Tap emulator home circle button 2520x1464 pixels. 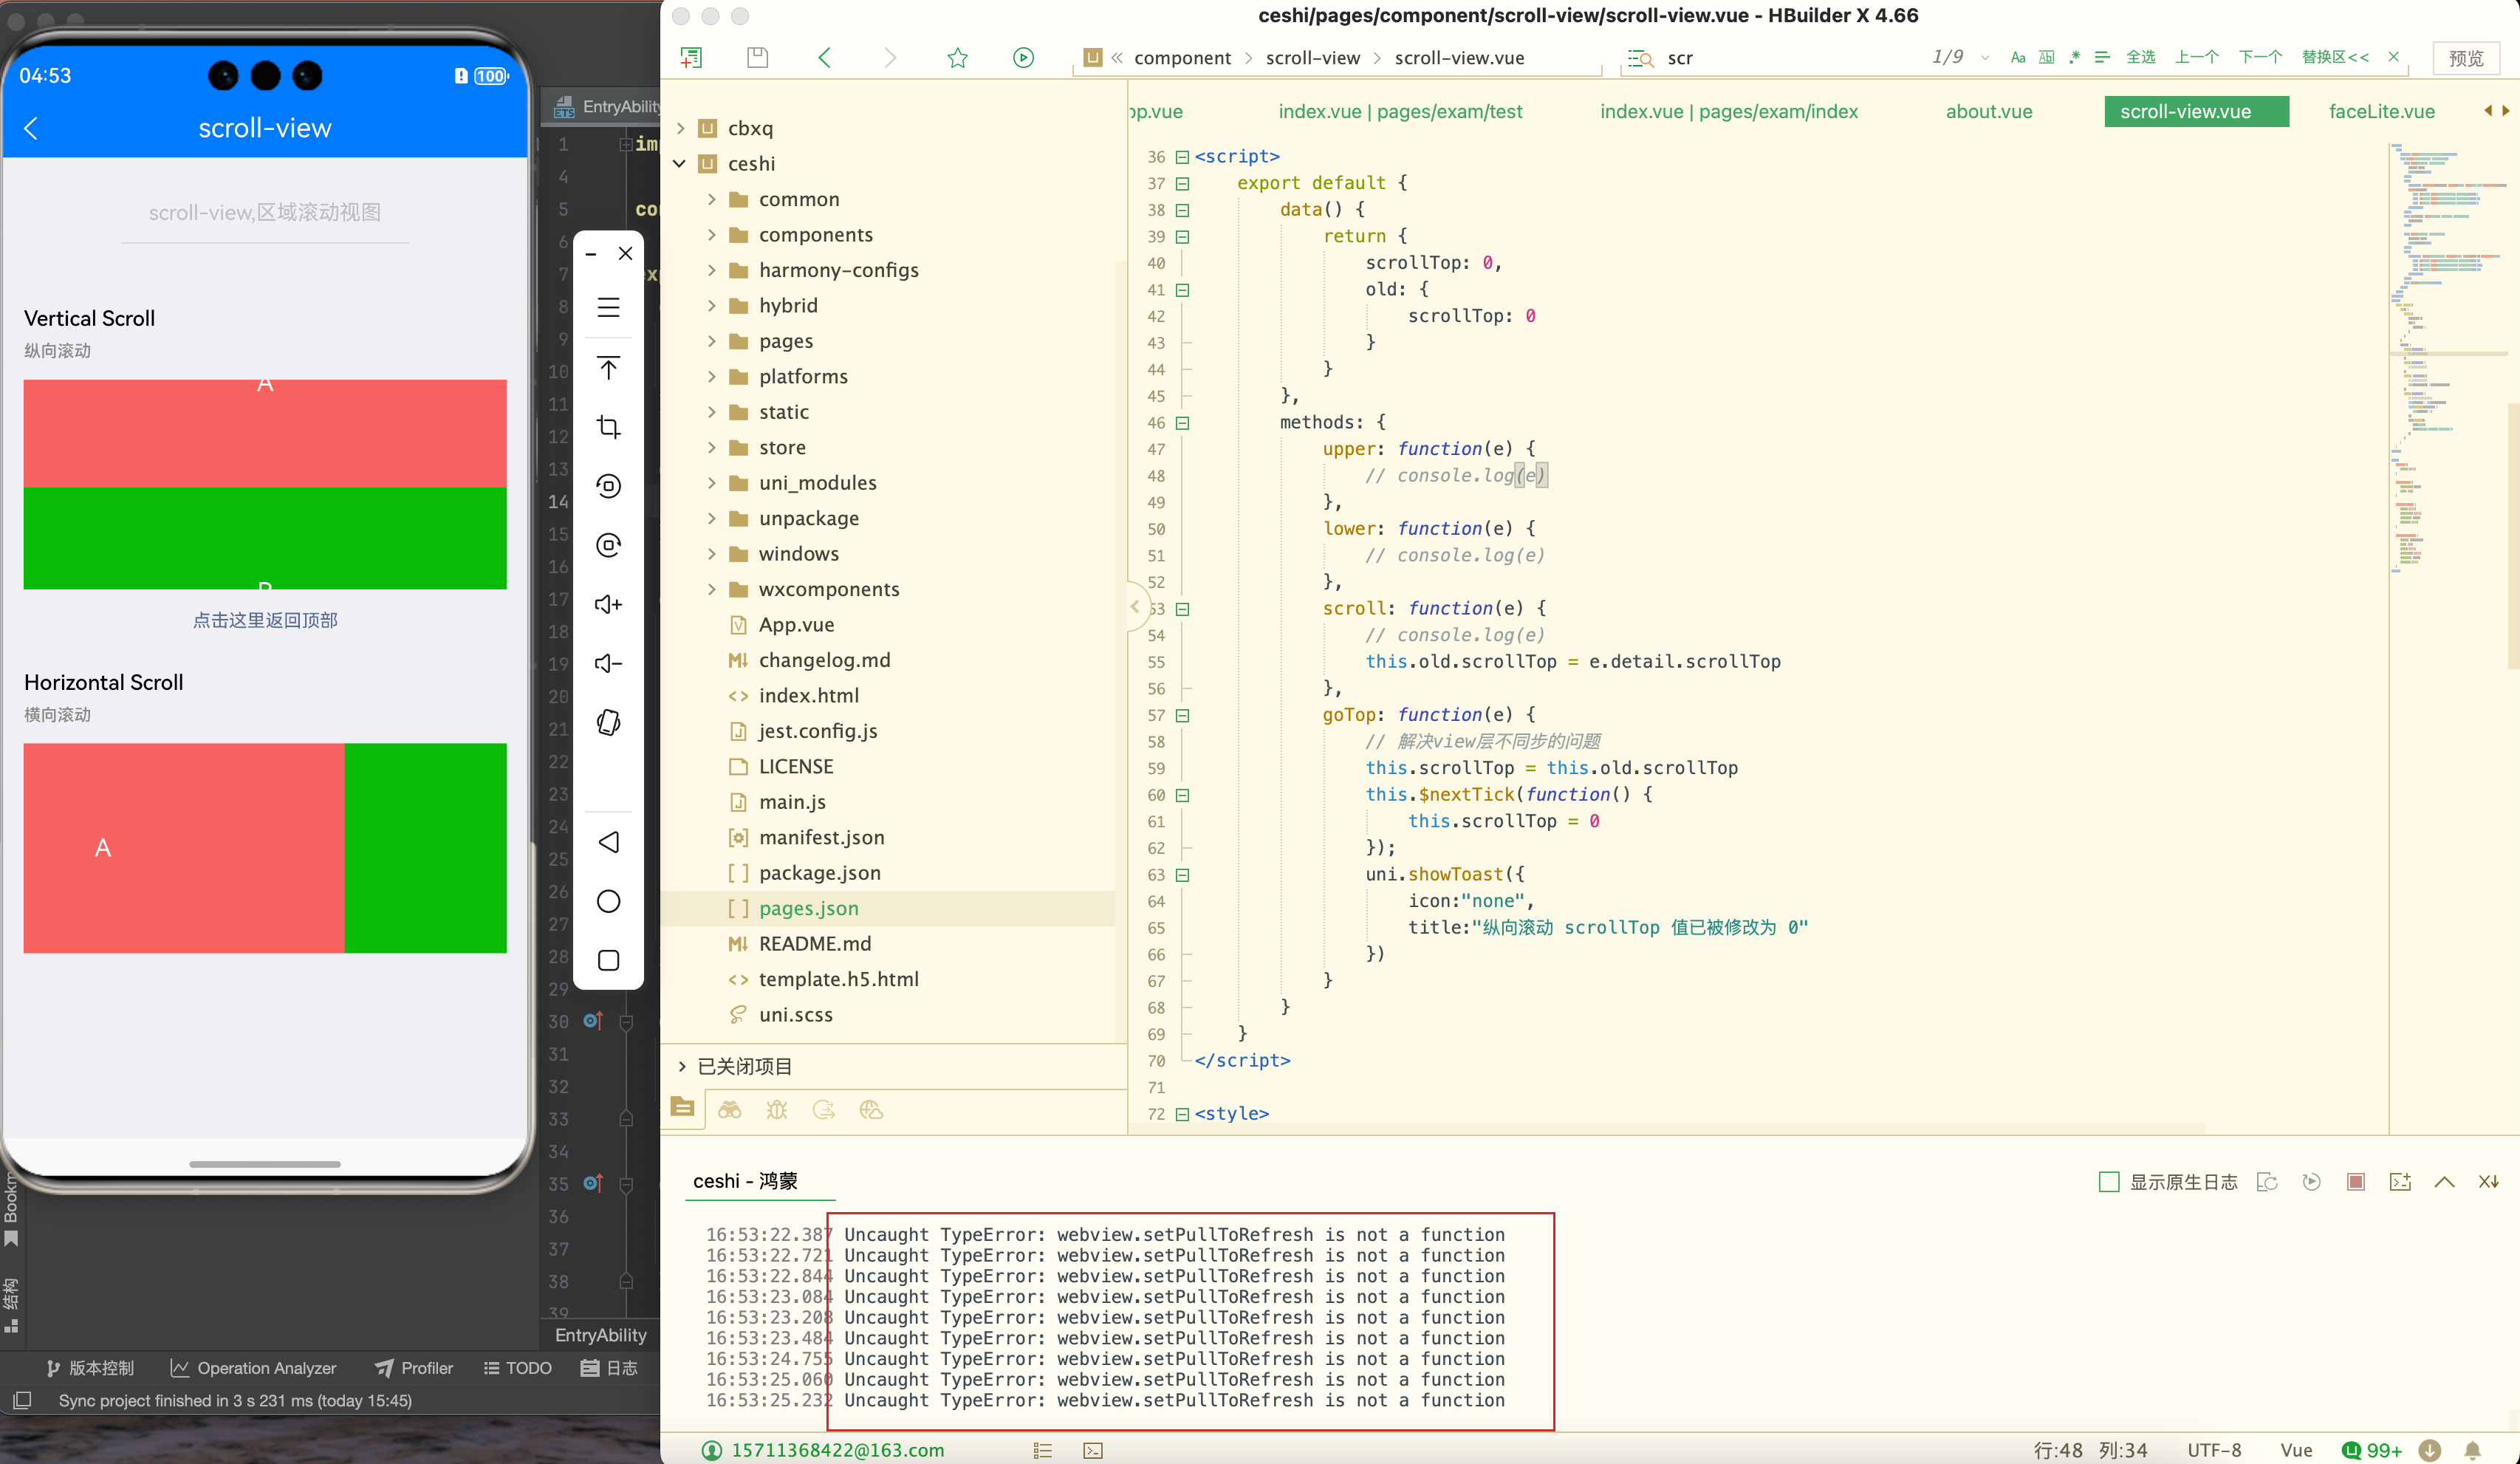tap(609, 902)
